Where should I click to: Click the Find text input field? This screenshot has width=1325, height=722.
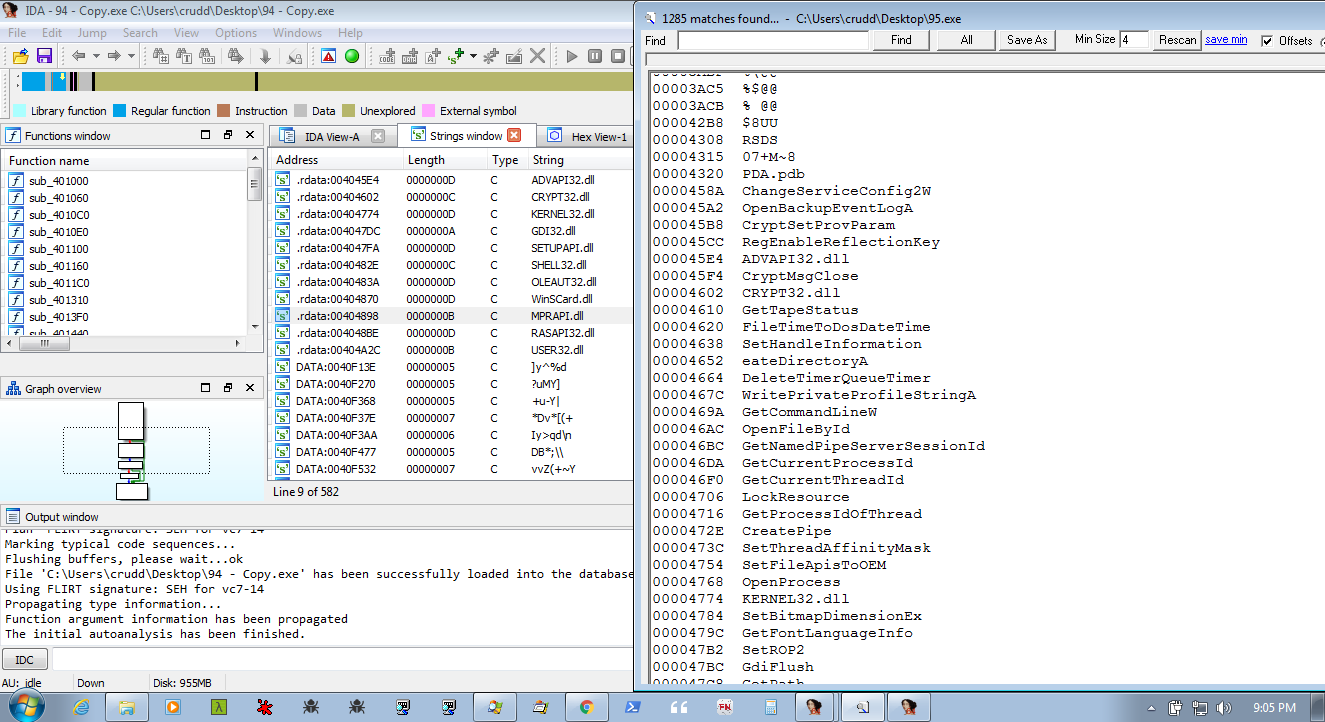point(773,40)
